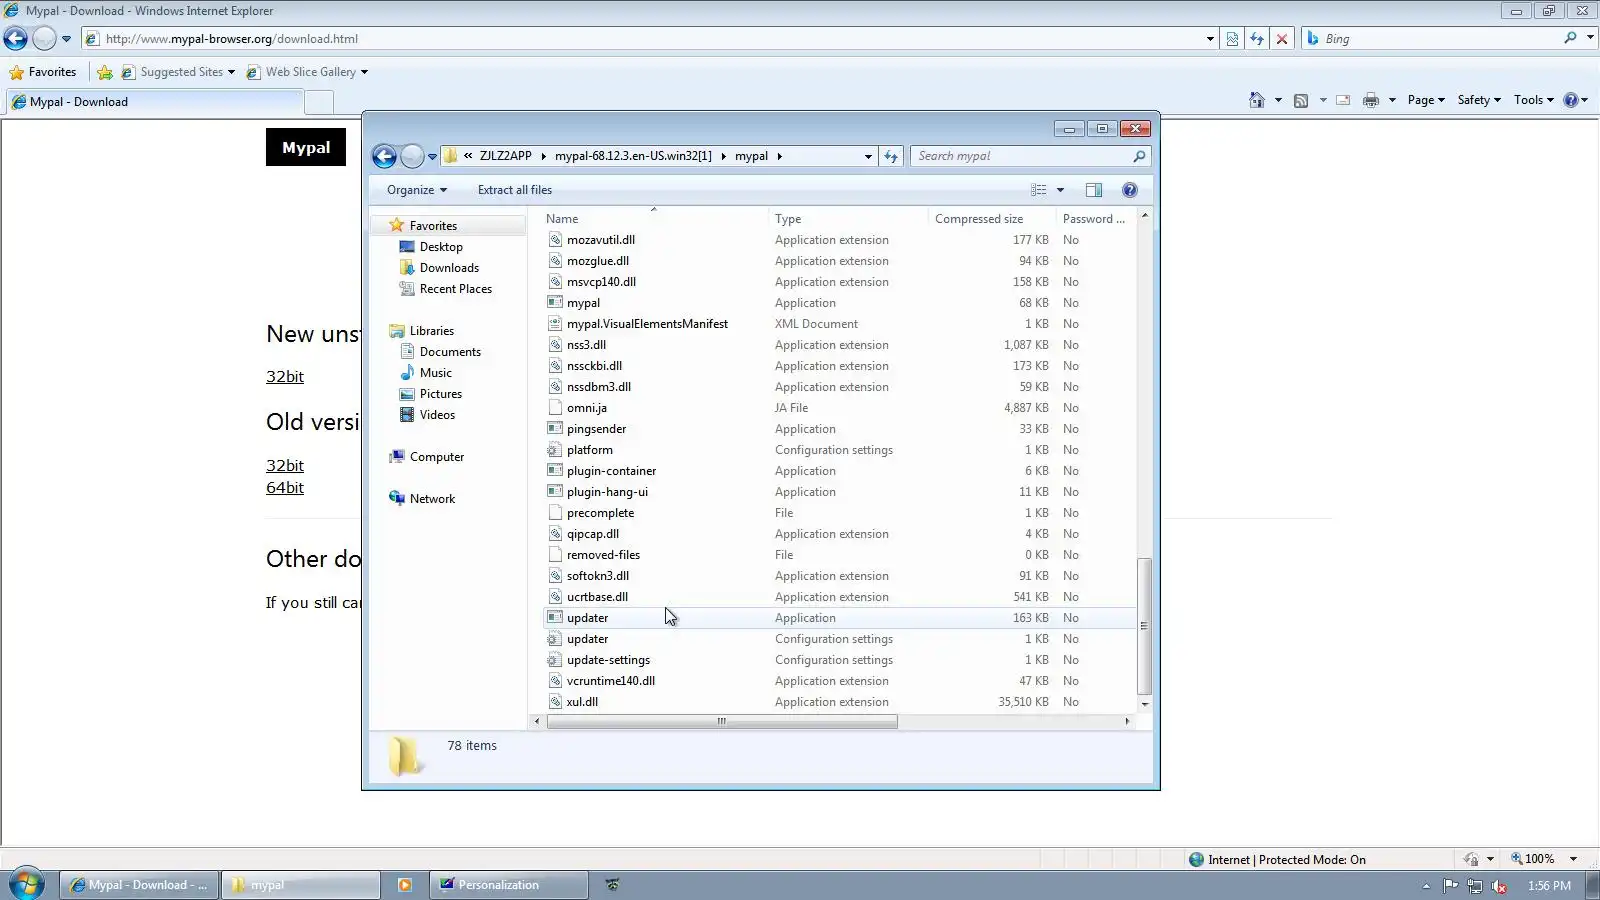Open the change view options dropdown arrow

tap(1060, 190)
